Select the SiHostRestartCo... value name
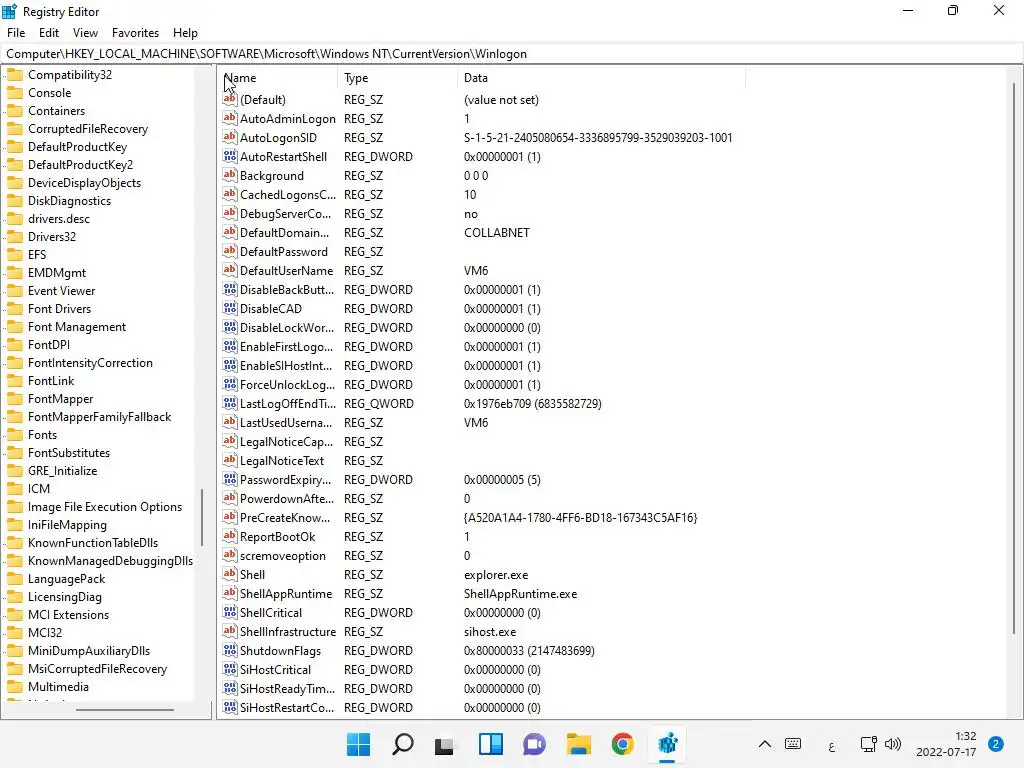The width and height of the screenshot is (1024, 768). (x=287, y=707)
